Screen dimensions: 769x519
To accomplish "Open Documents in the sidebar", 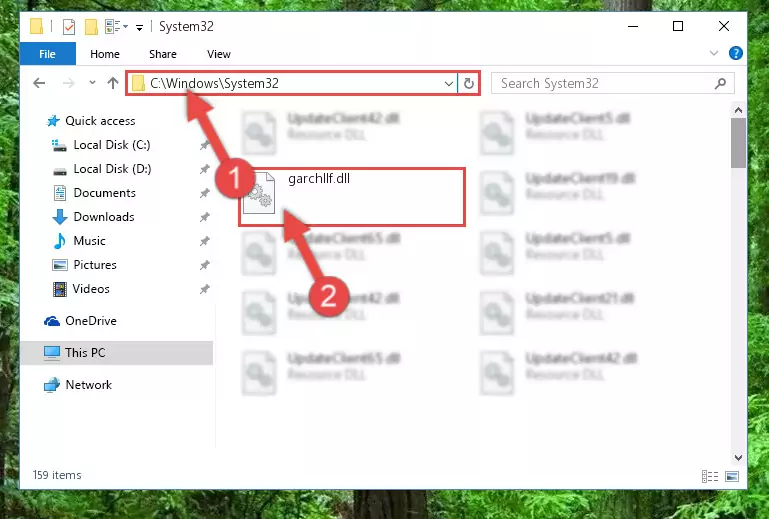I will coord(104,193).
